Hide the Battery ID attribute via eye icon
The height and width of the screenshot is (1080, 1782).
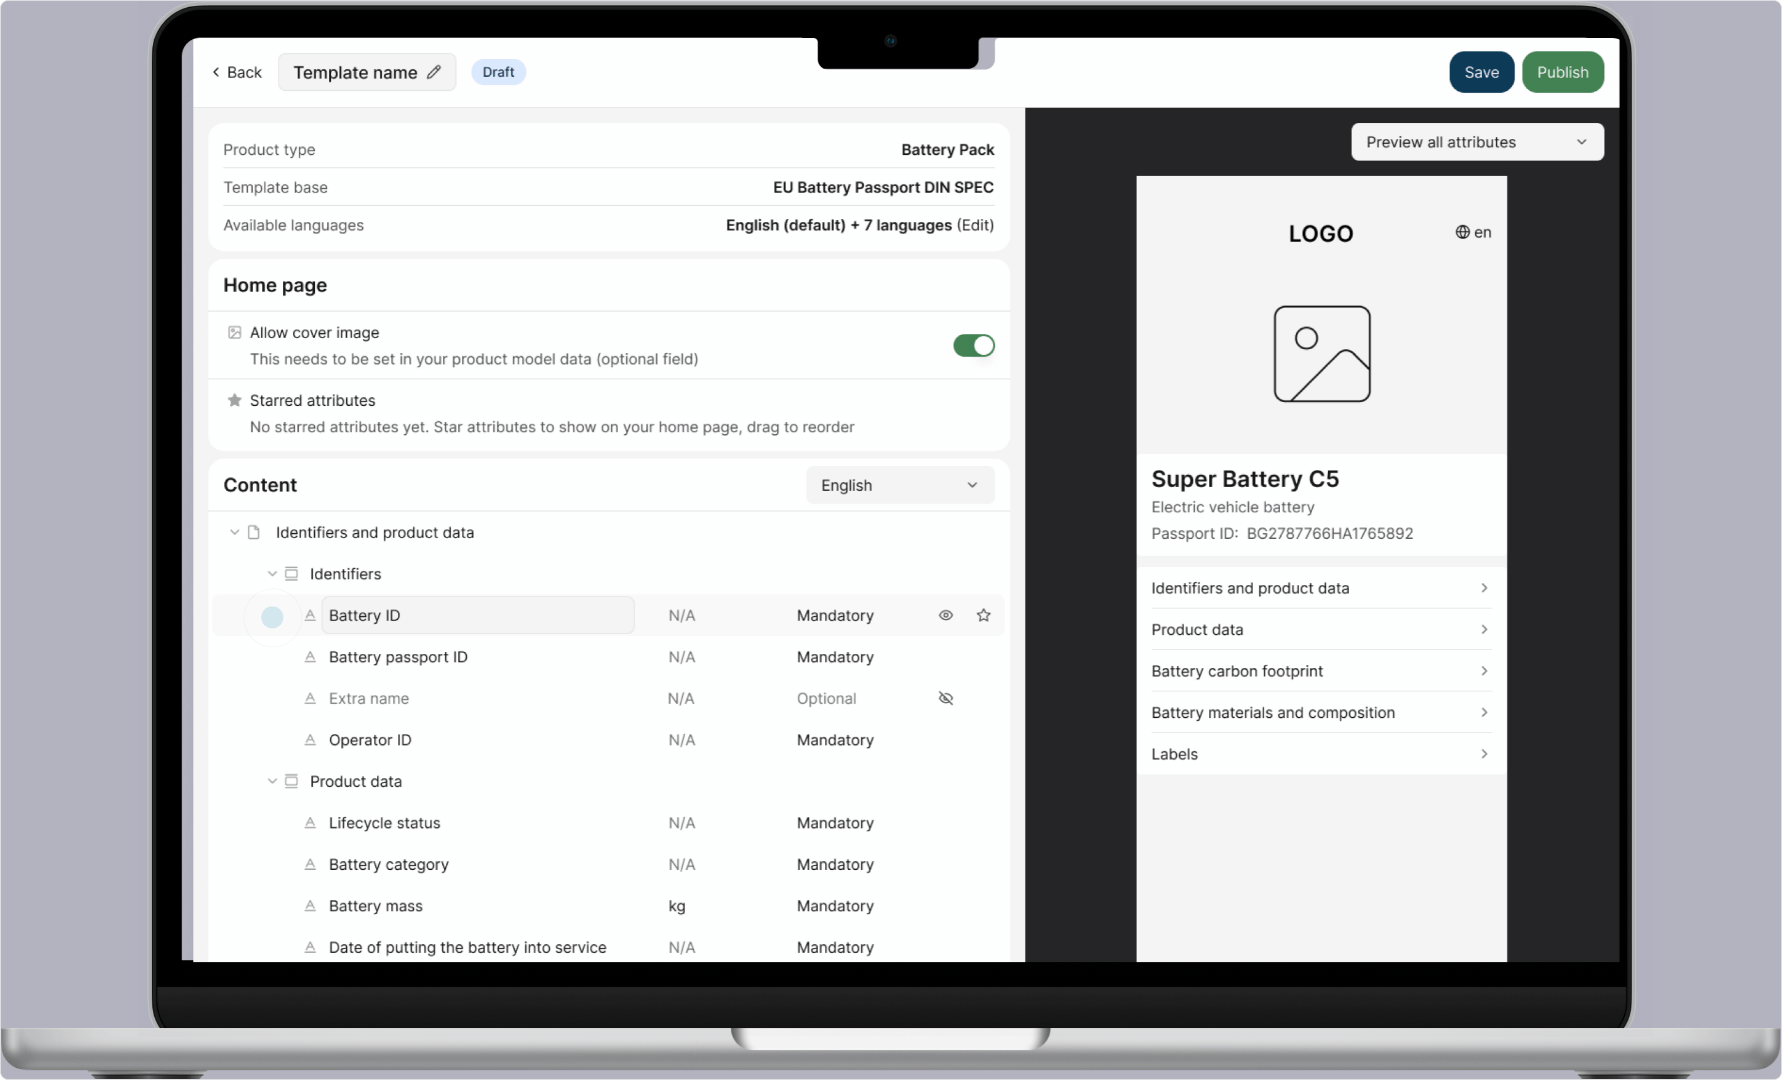click(945, 615)
